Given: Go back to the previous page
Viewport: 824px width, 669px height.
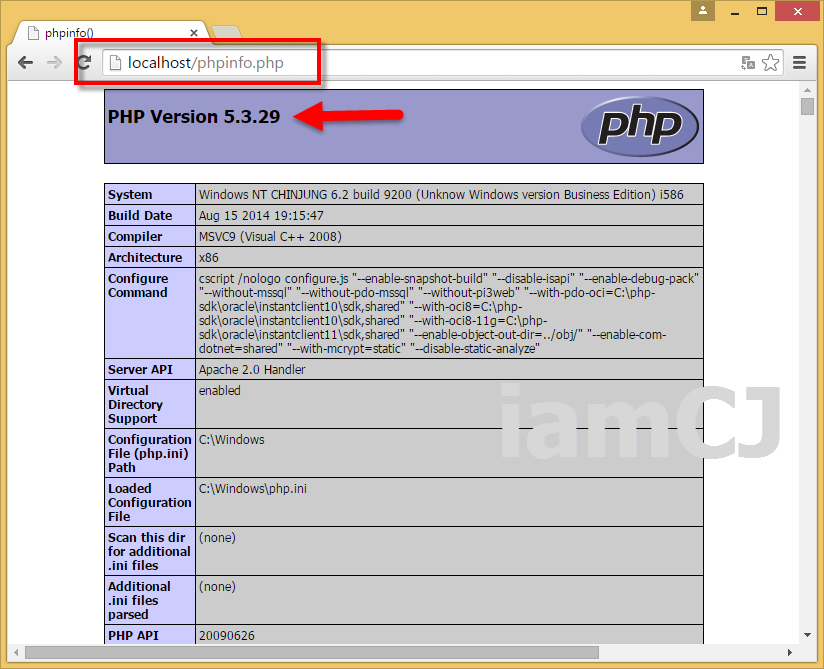Looking at the screenshot, I should (25, 63).
